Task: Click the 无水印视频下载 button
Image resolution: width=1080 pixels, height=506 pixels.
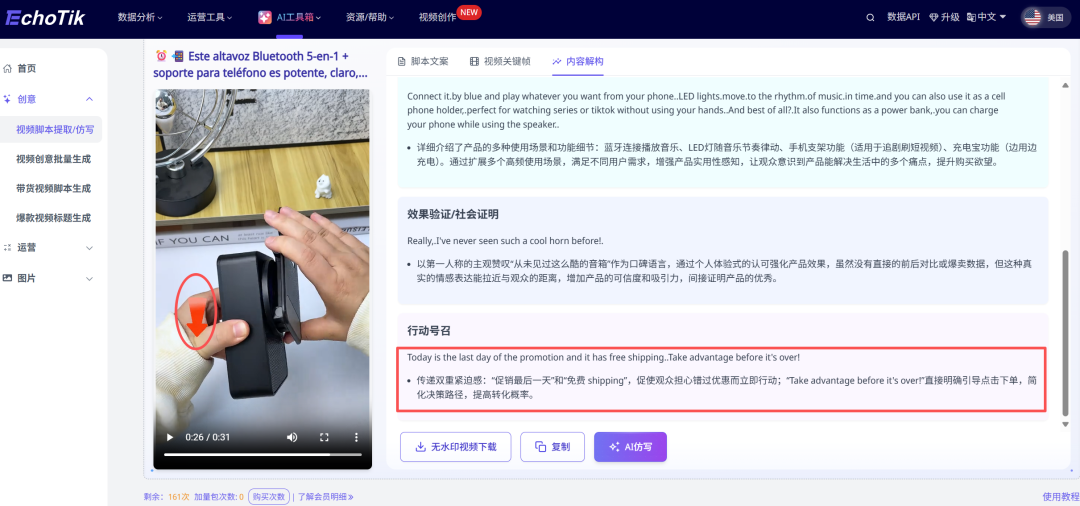Action: (x=455, y=447)
